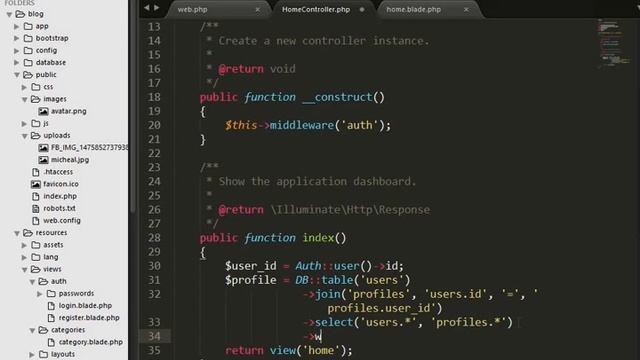The height and width of the screenshot is (360, 640).
Task: Click the .htaccess file icon
Action: point(36,172)
